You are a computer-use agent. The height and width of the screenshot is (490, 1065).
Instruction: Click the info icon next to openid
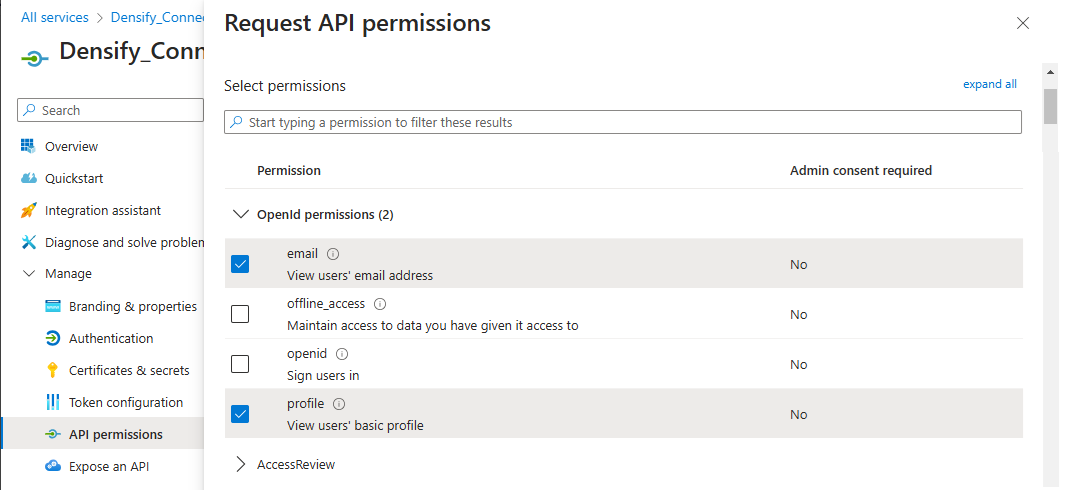pyautogui.click(x=342, y=354)
